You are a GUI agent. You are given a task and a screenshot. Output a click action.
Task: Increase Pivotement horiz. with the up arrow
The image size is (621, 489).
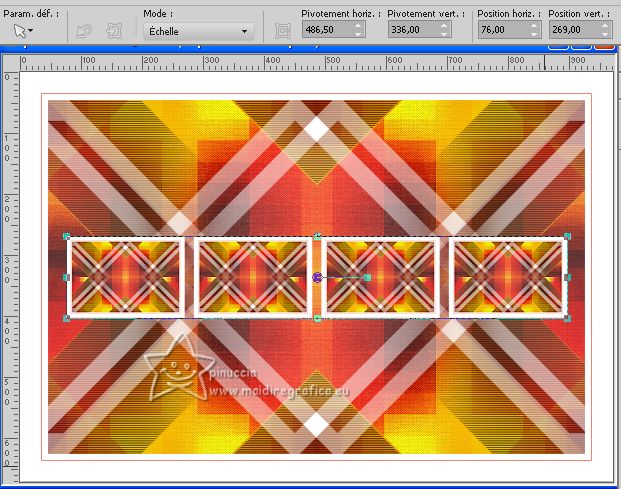click(358, 26)
